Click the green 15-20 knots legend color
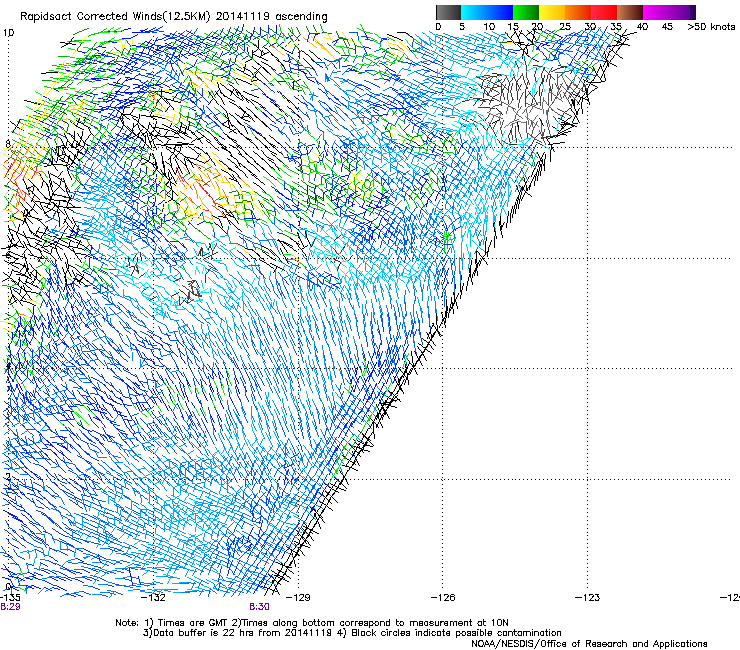The height and width of the screenshot is (650, 740). click(526, 12)
